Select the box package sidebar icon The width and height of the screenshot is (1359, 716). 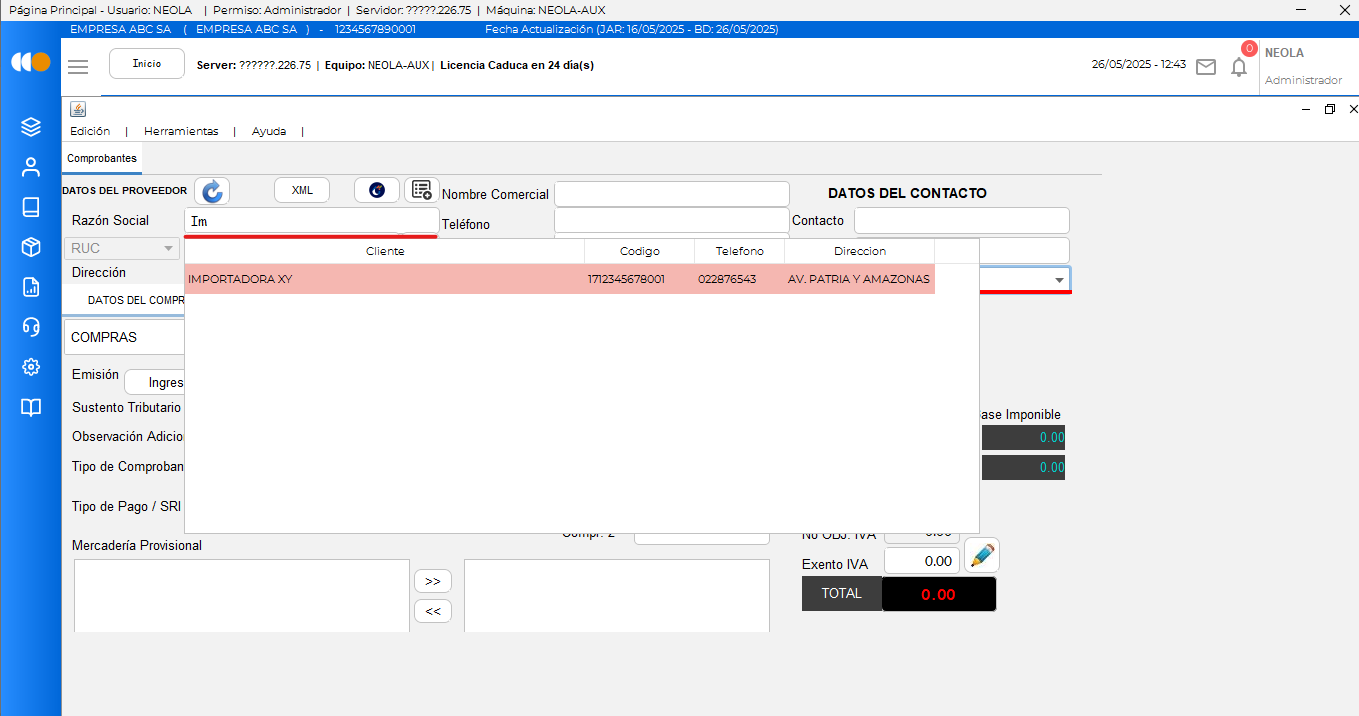(31, 247)
